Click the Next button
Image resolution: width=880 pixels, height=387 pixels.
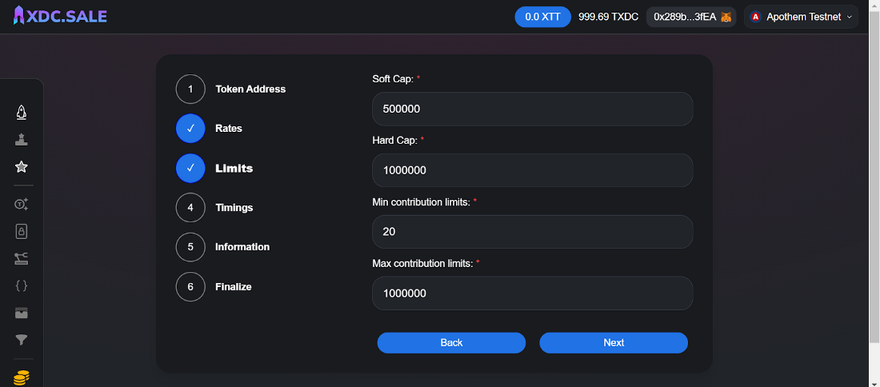(x=613, y=343)
